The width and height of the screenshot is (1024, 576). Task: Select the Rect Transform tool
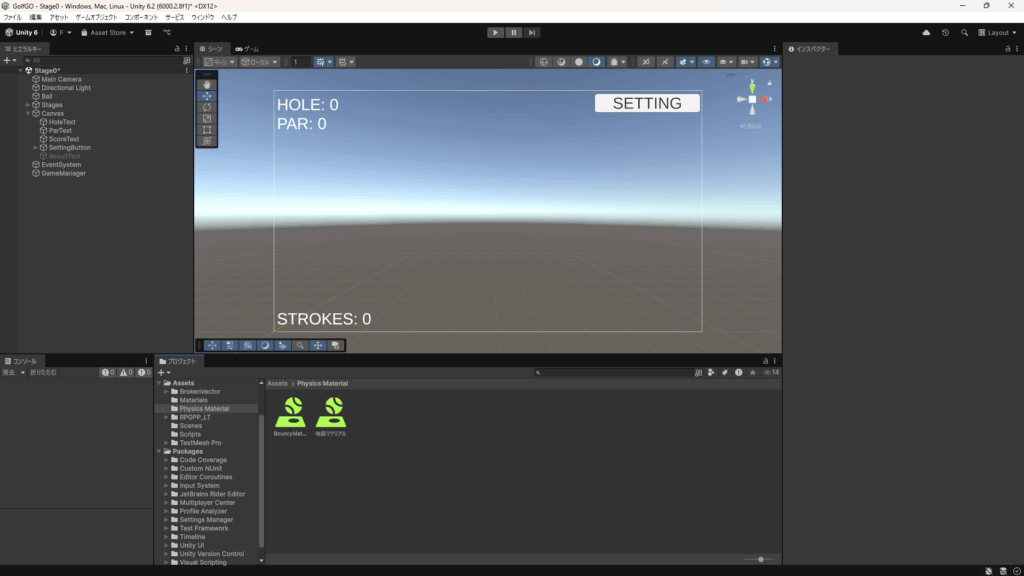click(x=207, y=130)
